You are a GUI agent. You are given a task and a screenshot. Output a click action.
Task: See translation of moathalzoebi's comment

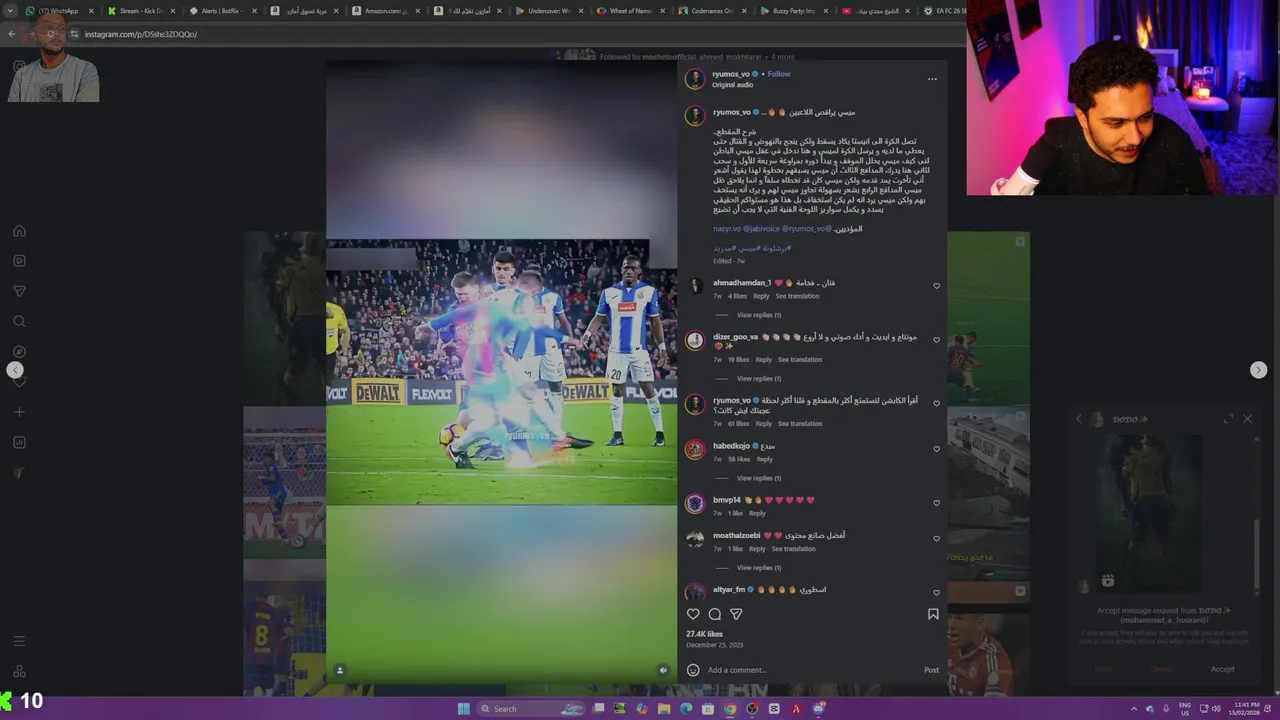click(x=793, y=549)
